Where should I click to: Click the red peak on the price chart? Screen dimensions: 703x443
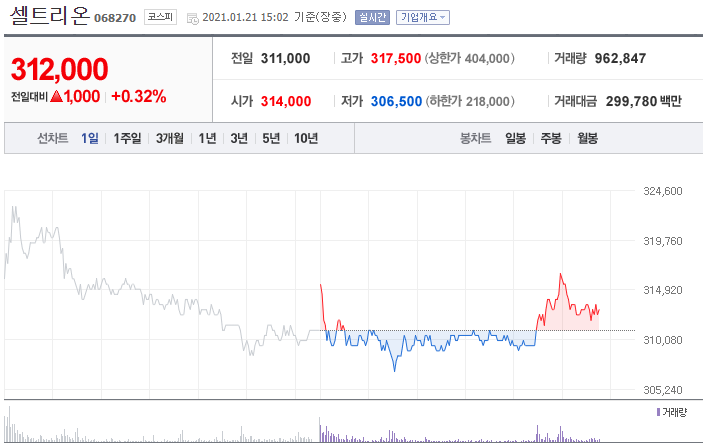click(x=560, y=274)
